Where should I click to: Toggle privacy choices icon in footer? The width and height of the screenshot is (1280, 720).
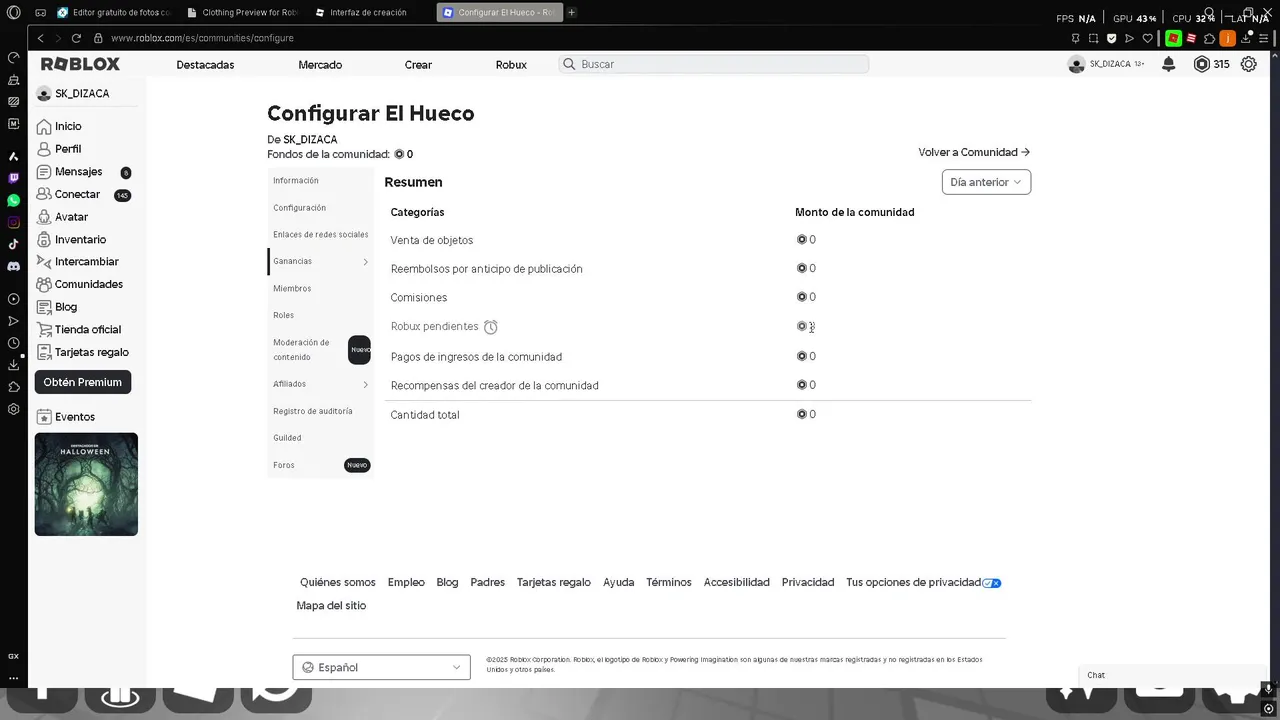pyautogui.click(x=992, y=583)
